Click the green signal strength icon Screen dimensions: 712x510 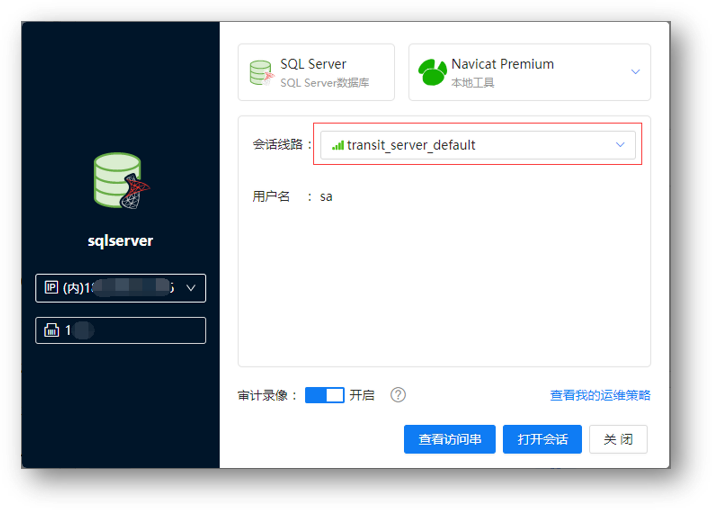coord(338,145)
